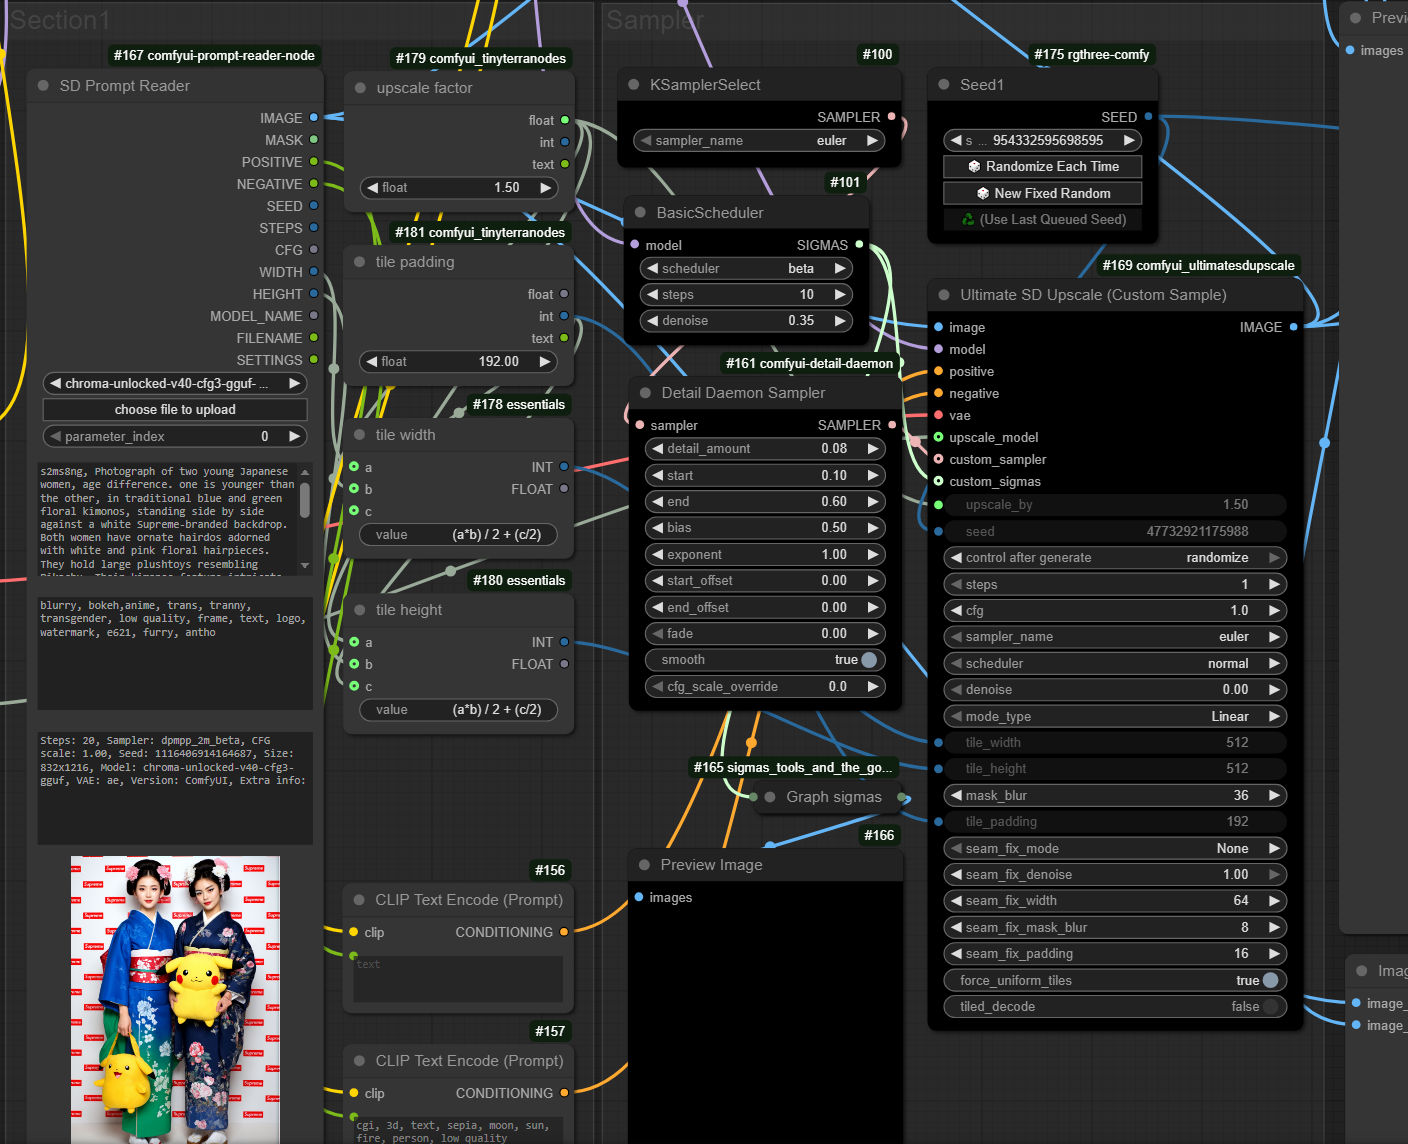Click the exponent 1.00 slider field

pos(765,555)
